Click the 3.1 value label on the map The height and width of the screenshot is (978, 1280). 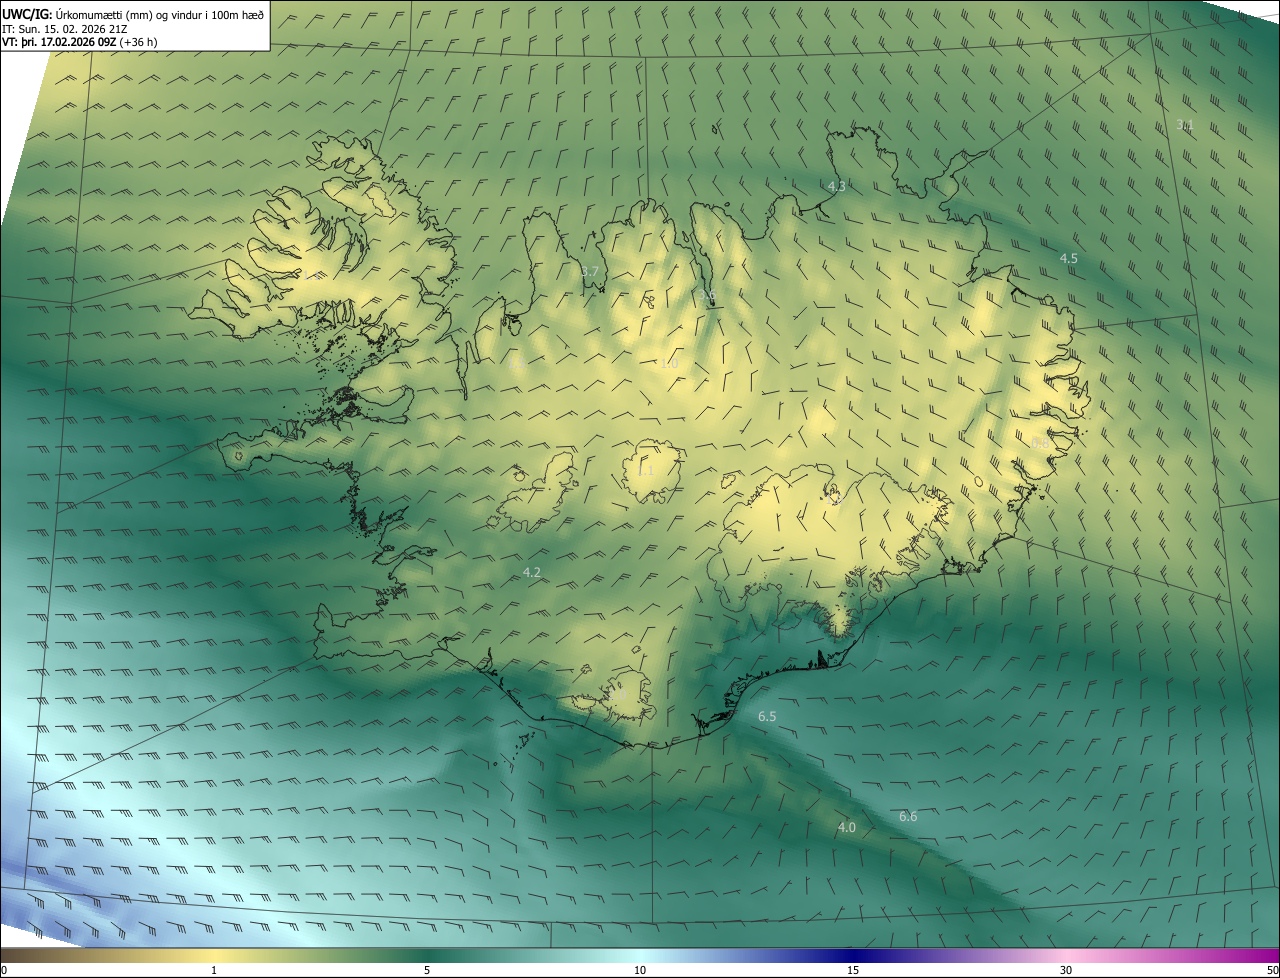(x=1185, y=125)
